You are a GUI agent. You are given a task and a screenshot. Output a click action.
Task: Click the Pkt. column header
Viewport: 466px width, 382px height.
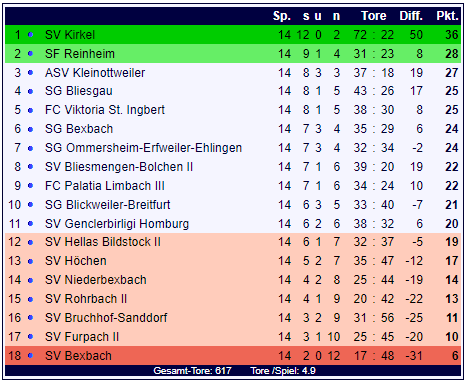click(x=447, y=16)
